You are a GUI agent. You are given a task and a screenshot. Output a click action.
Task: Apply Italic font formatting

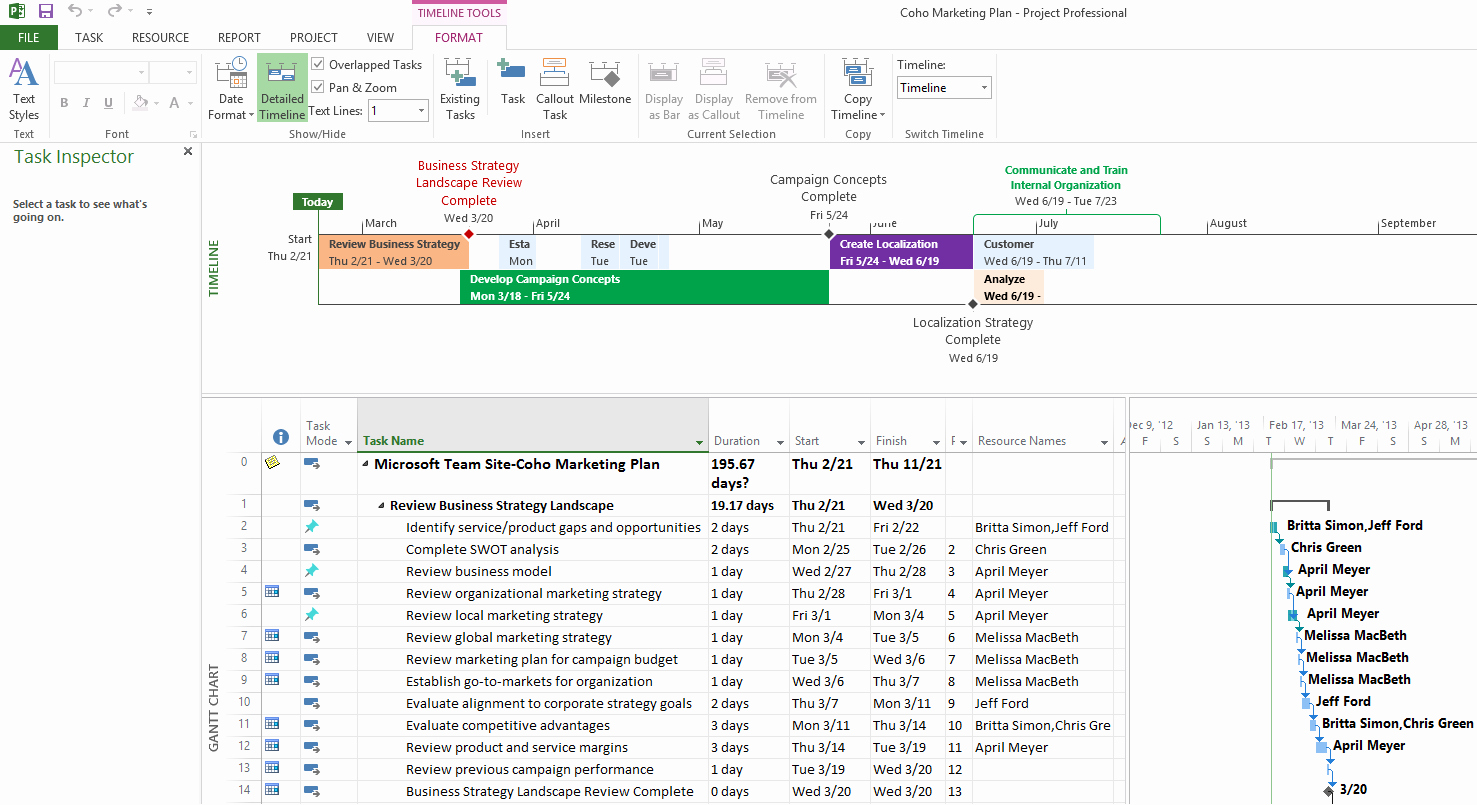86,103
